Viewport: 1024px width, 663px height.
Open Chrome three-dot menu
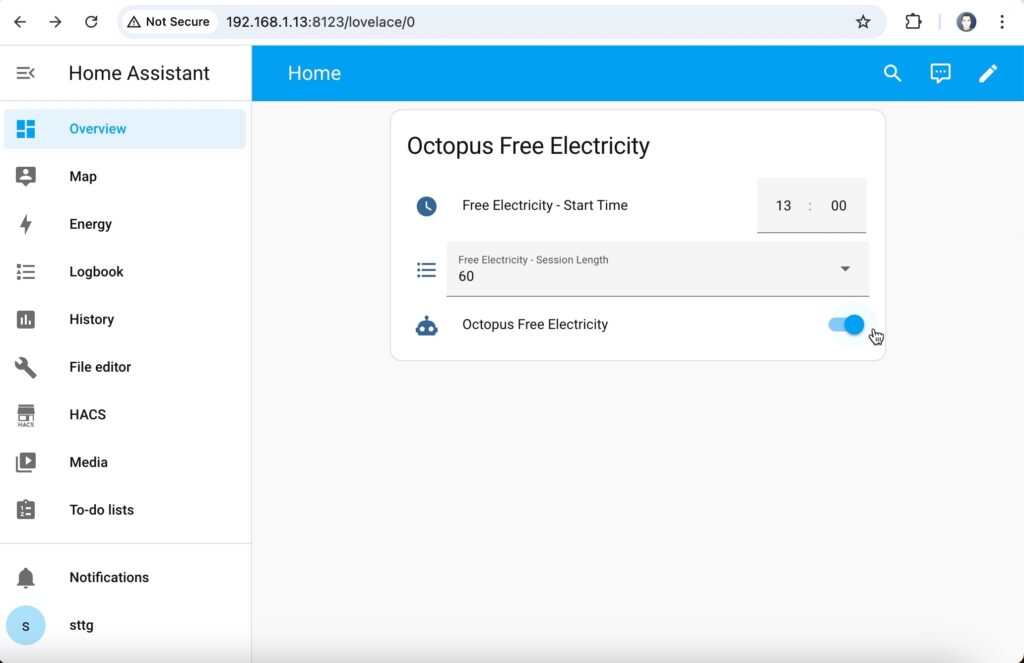click(1002, 22)
